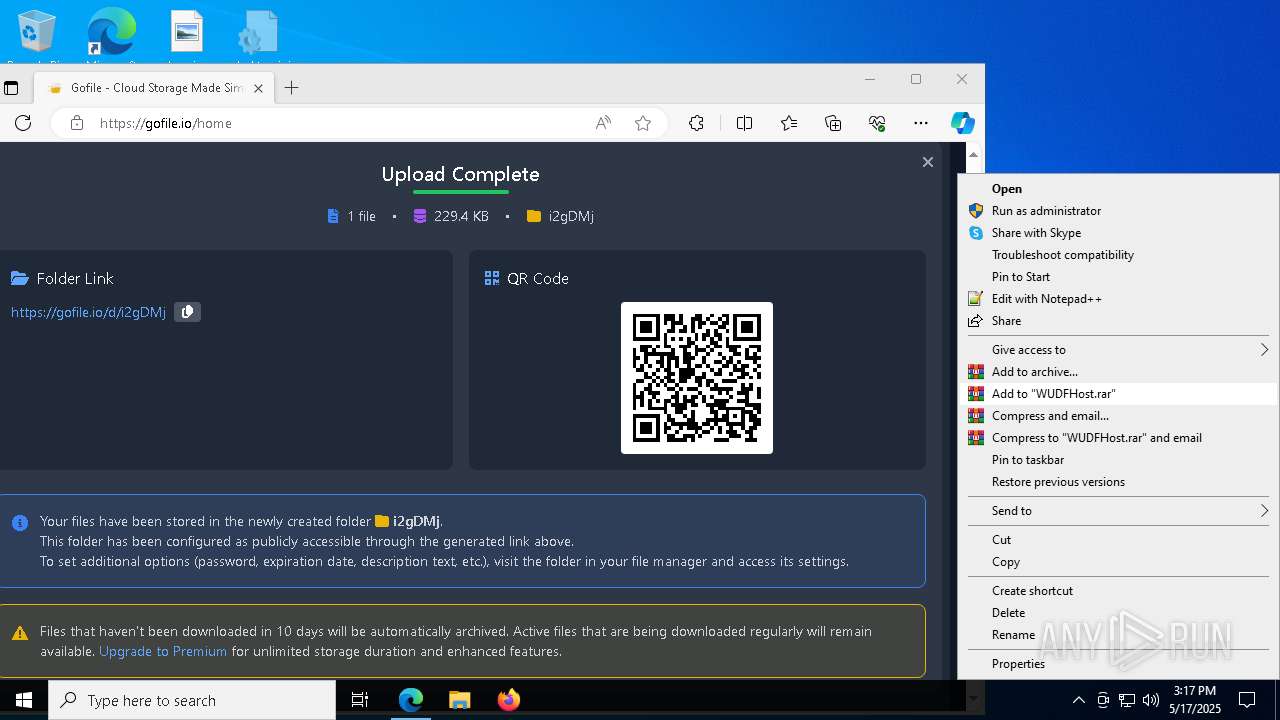Image resolution: width=1280 pixels, height=720 pixels.
Task: Select Delete from the context menu
Action: click(1118, 613)
